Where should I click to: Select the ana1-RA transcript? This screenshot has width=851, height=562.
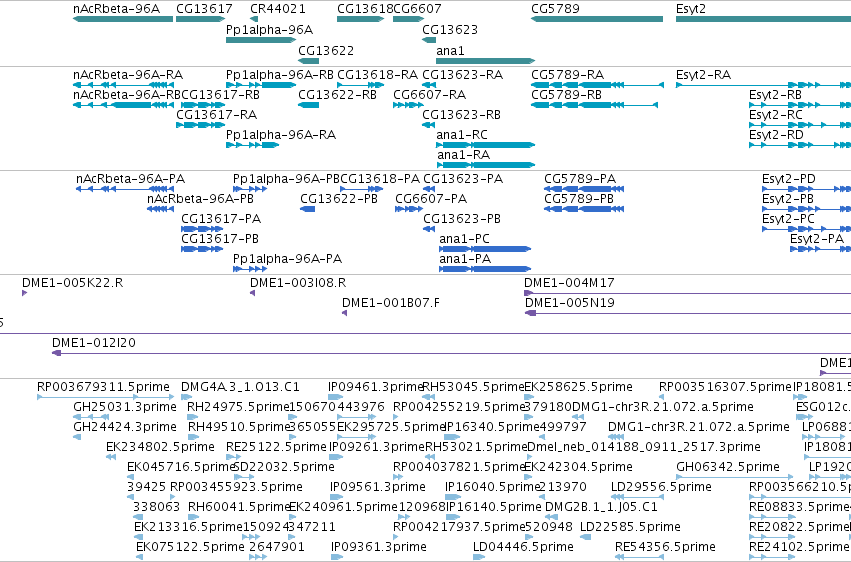tap(486, 165)
